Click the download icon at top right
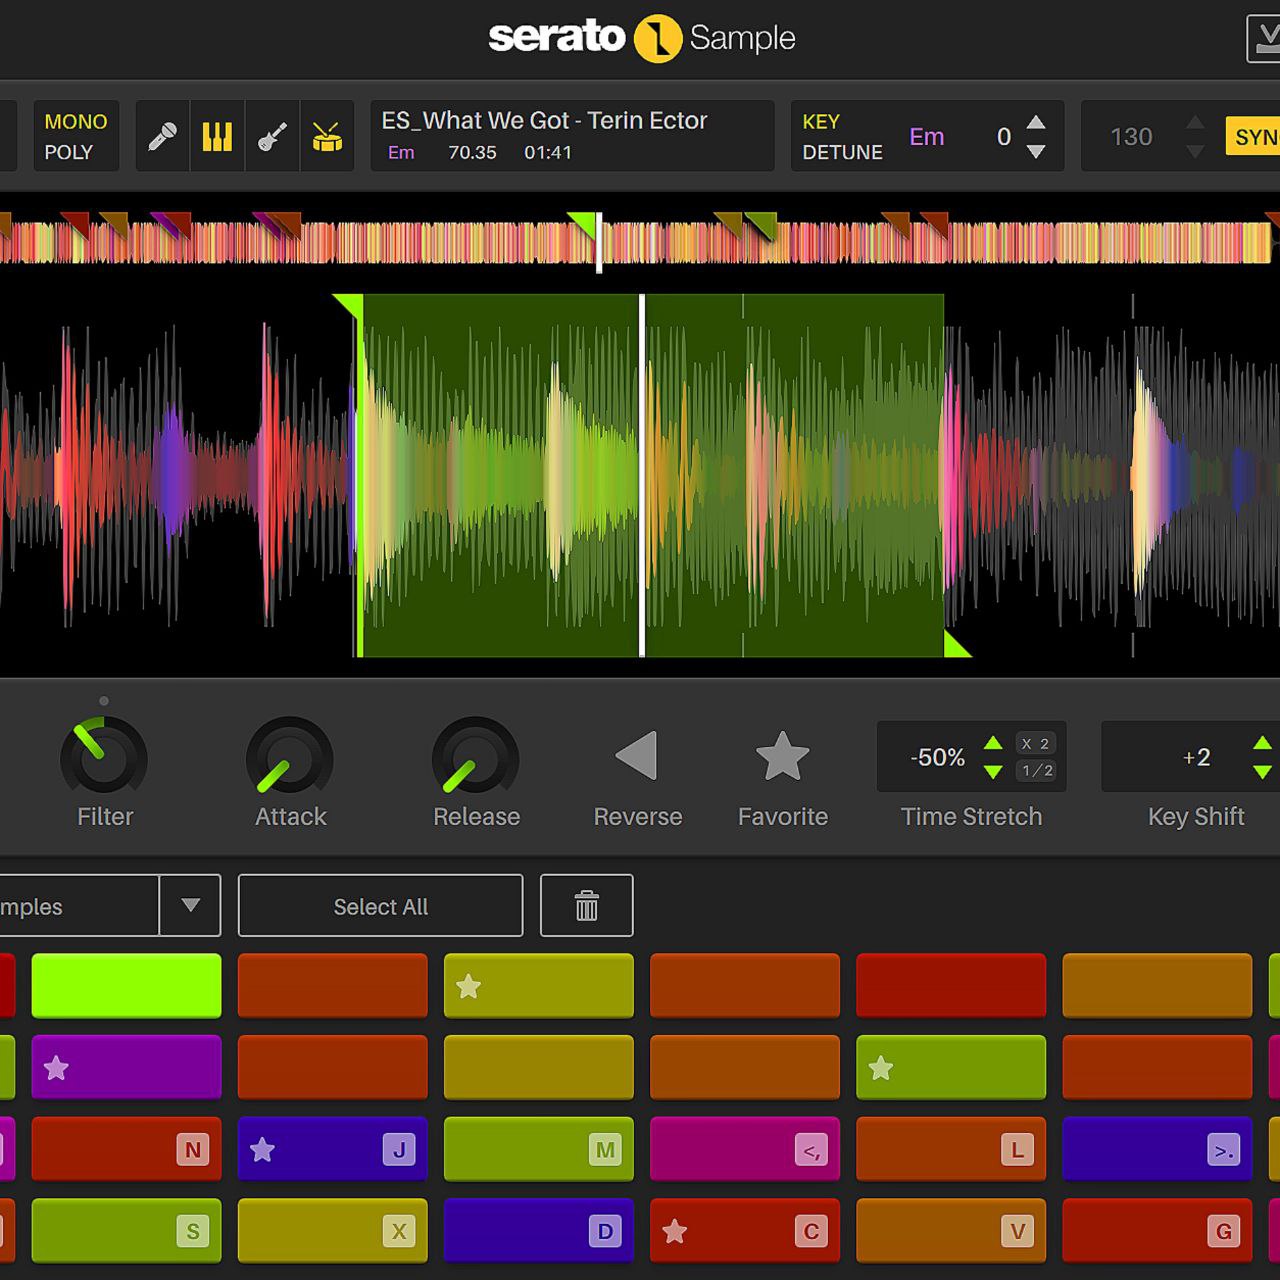Screen dimensions: 1280x1280 1263,39
